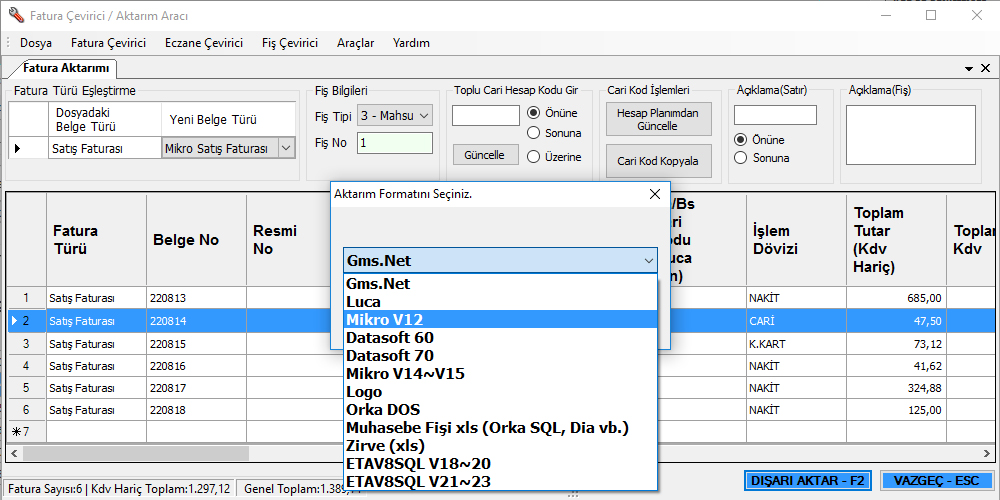Open the Dosya menu
The height and width of the screenshot is (500, 1000).
[x=36, y=43]
